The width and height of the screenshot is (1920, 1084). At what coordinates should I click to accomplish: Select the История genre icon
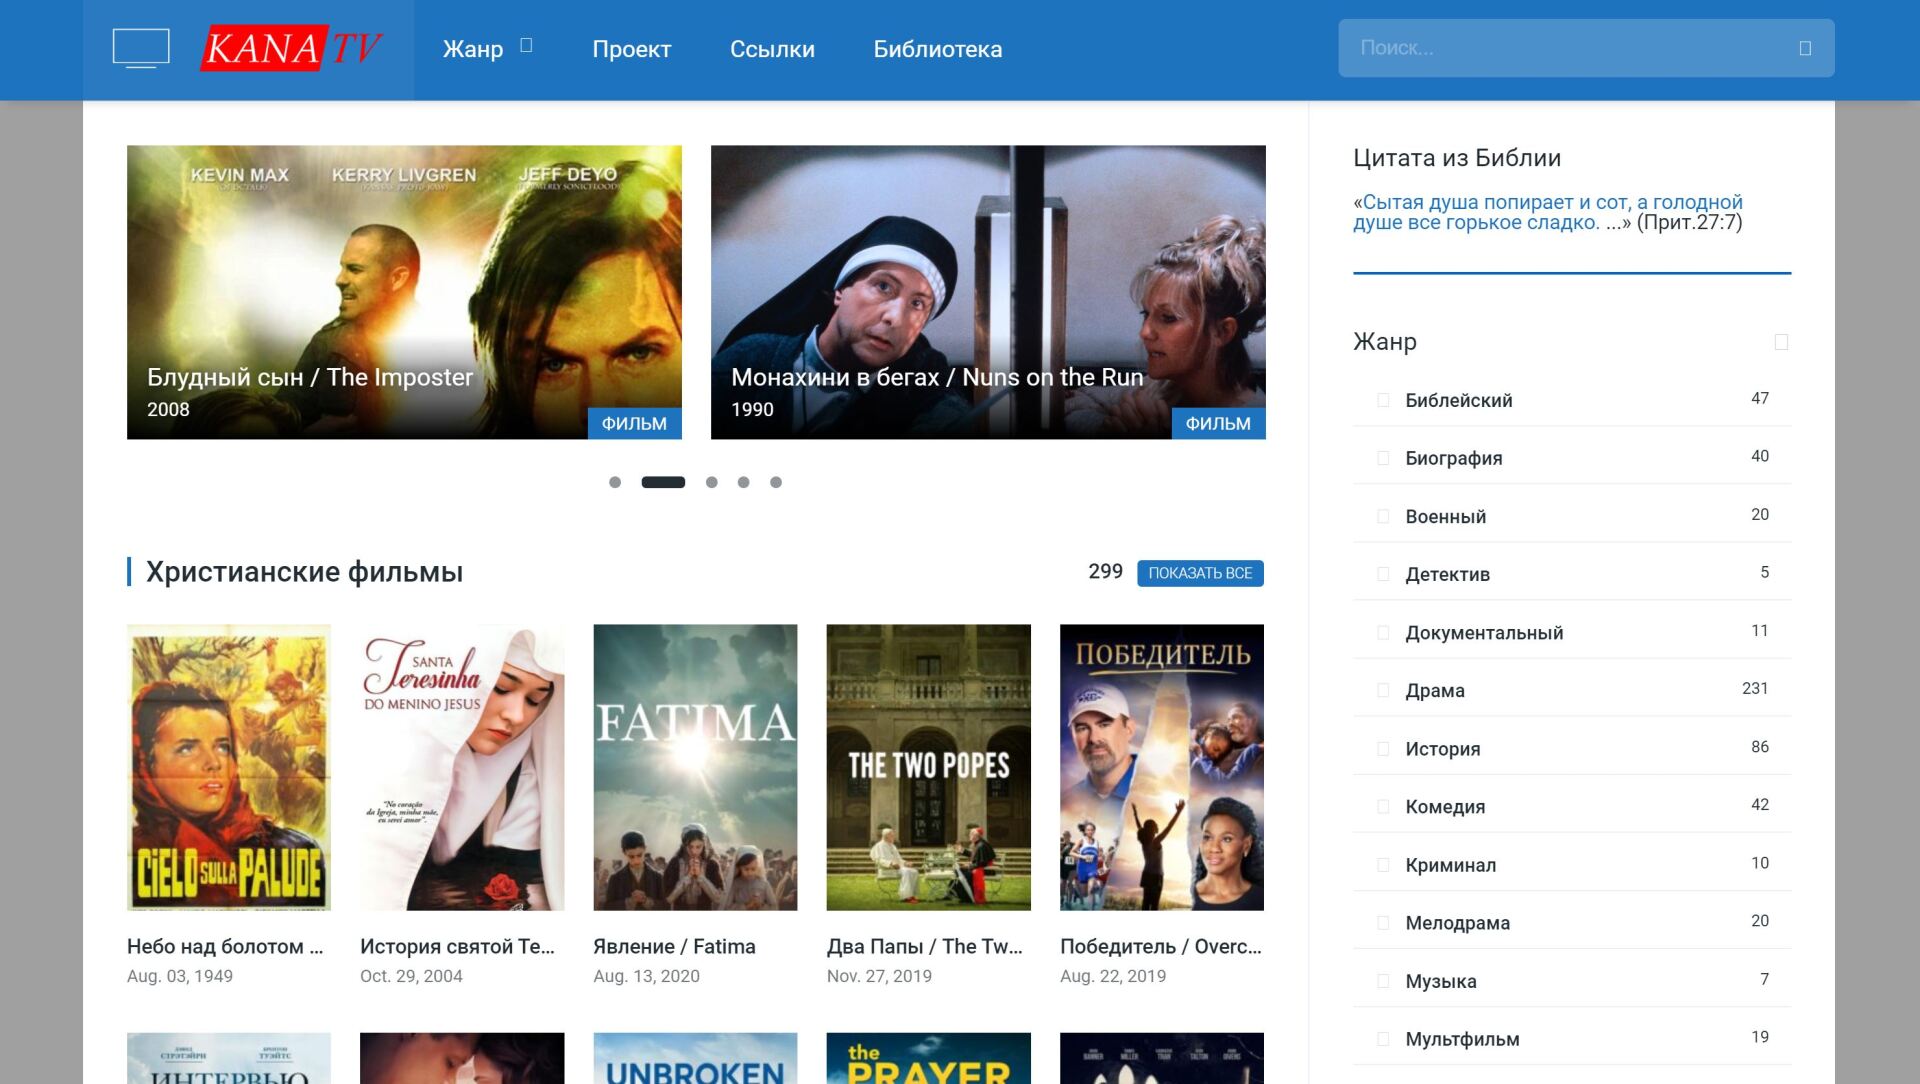[x=1383, y=748]
